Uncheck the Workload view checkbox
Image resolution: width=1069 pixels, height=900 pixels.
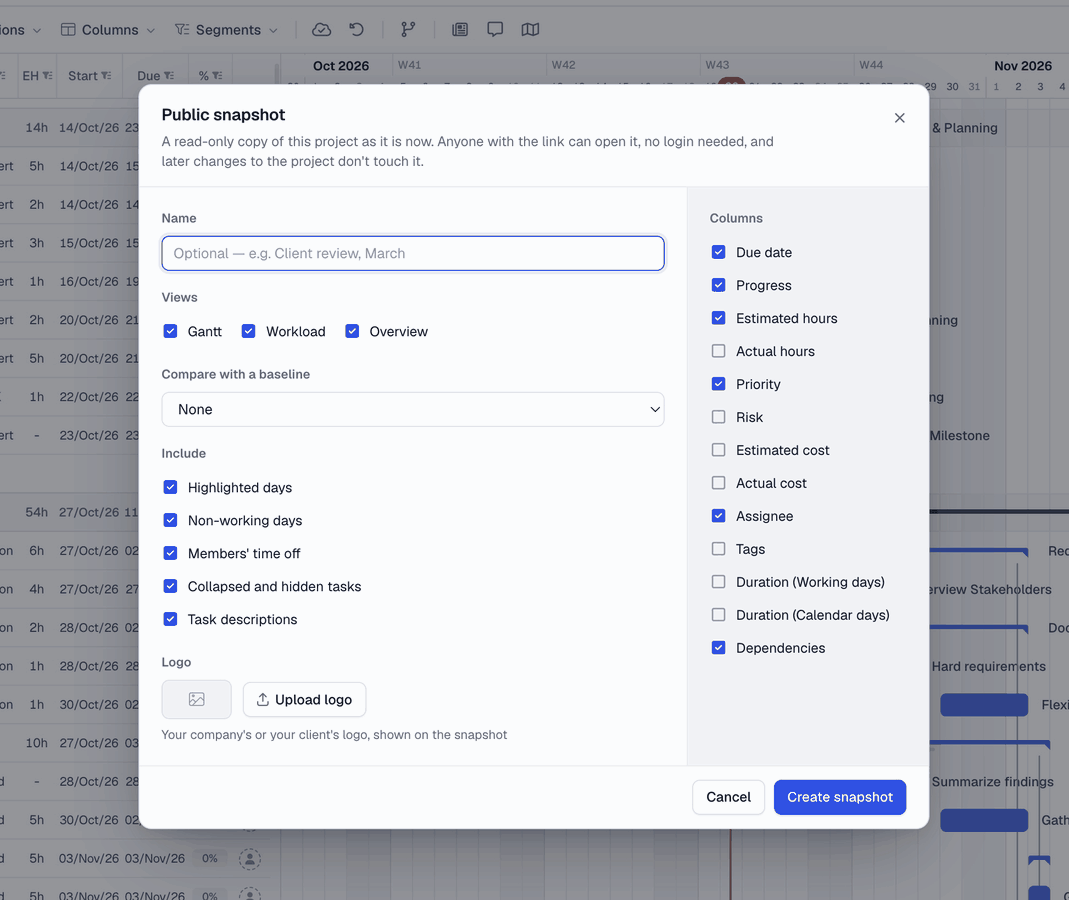pos(249,331)
